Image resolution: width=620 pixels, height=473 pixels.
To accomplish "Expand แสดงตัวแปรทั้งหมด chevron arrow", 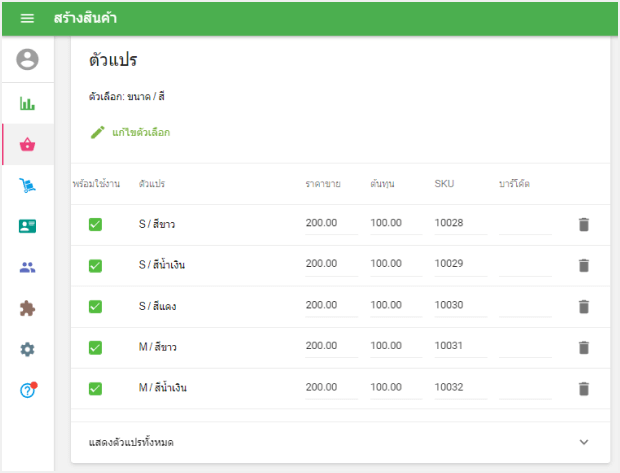I will (584, 441).
